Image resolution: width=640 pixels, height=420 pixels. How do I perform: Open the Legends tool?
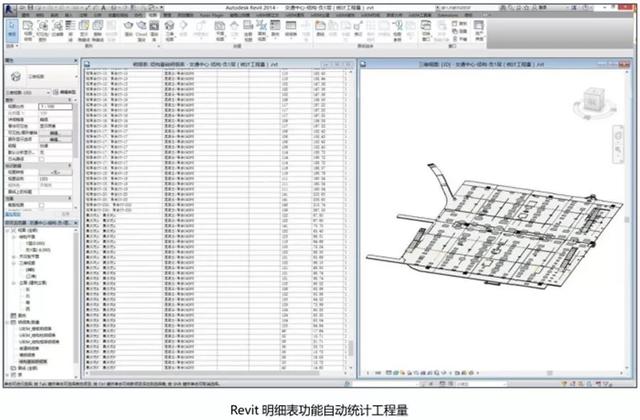click(x=275, y=29)
